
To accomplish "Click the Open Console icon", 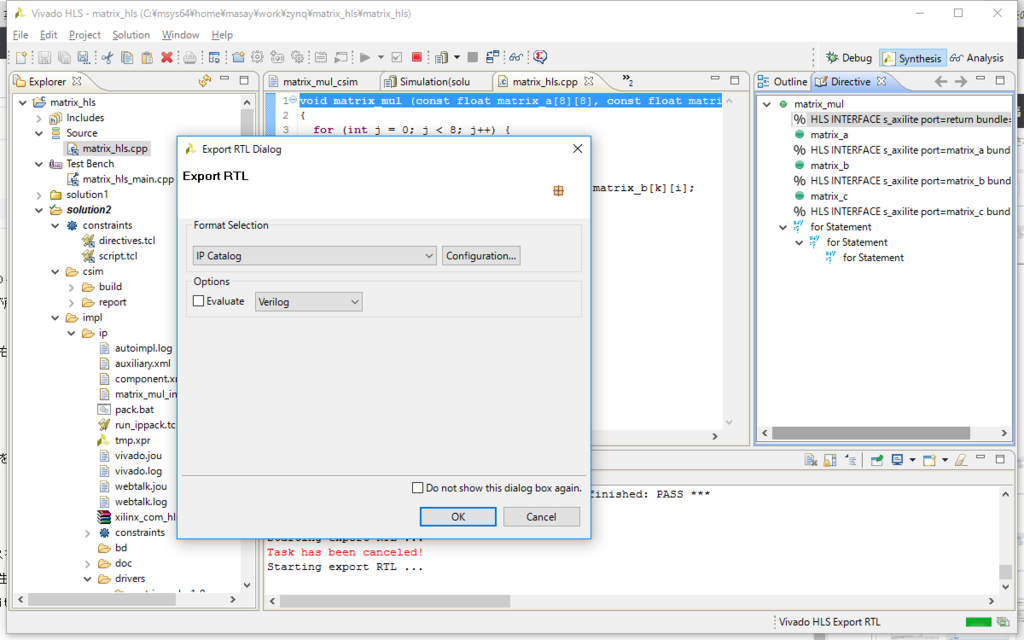I will (929, 460).
